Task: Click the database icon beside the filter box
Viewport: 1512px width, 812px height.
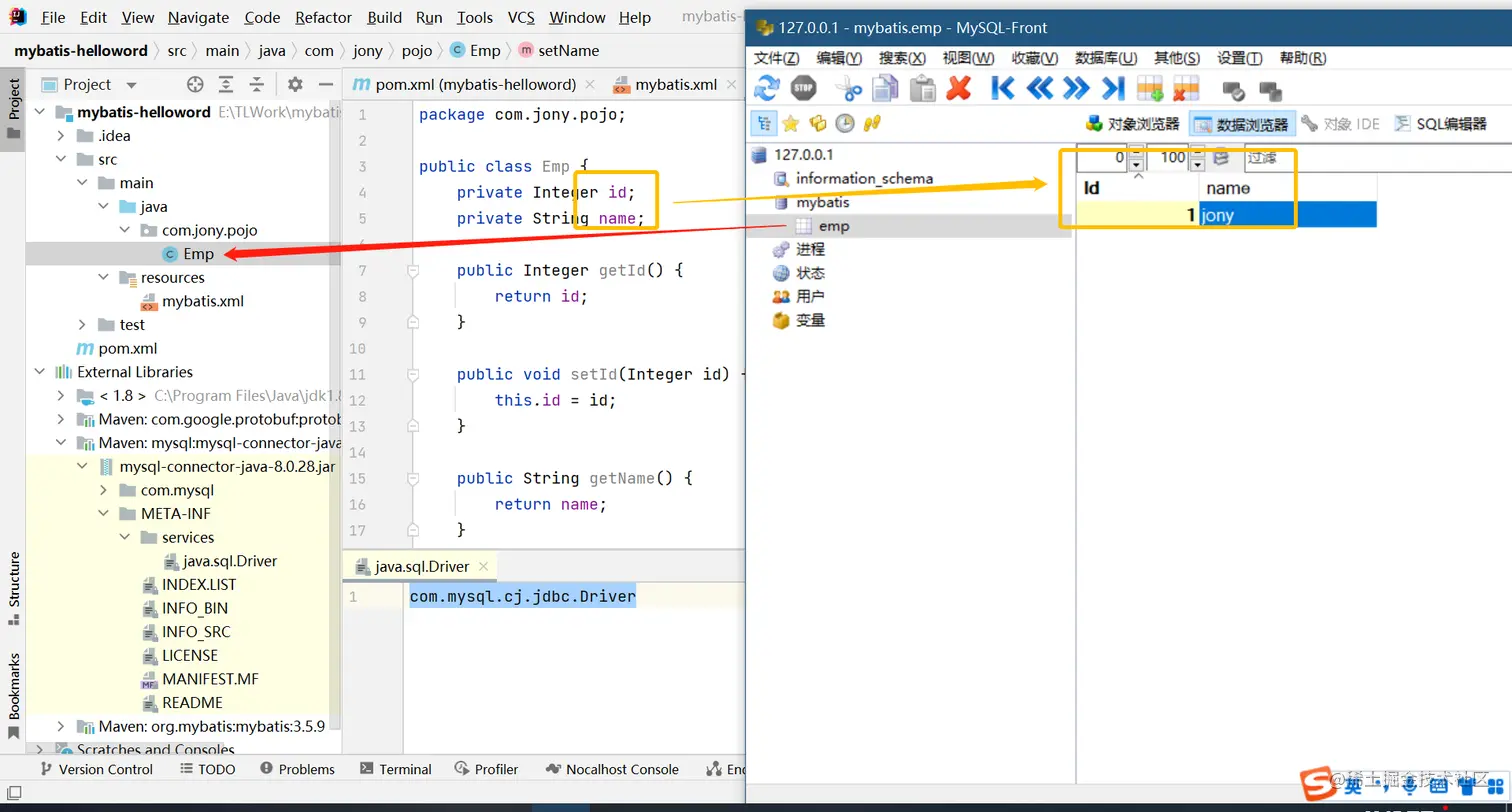Action: [x=1221, y=157]
